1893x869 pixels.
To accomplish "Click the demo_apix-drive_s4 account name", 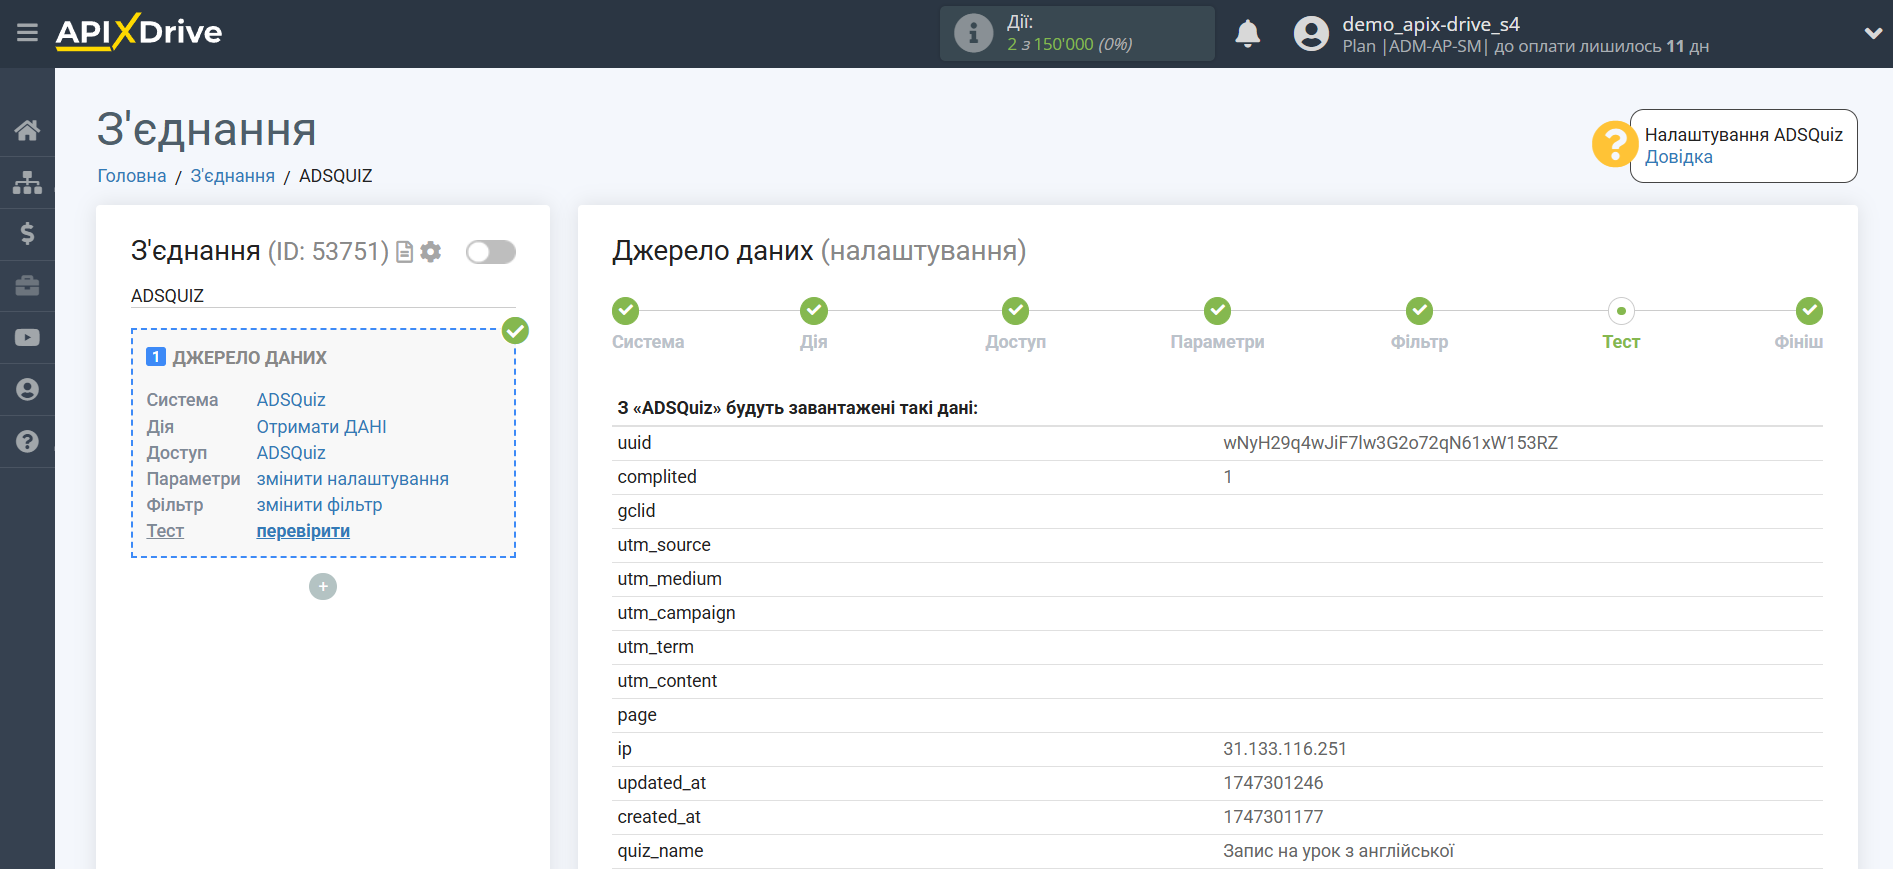I will click(x=1430, y=24).
